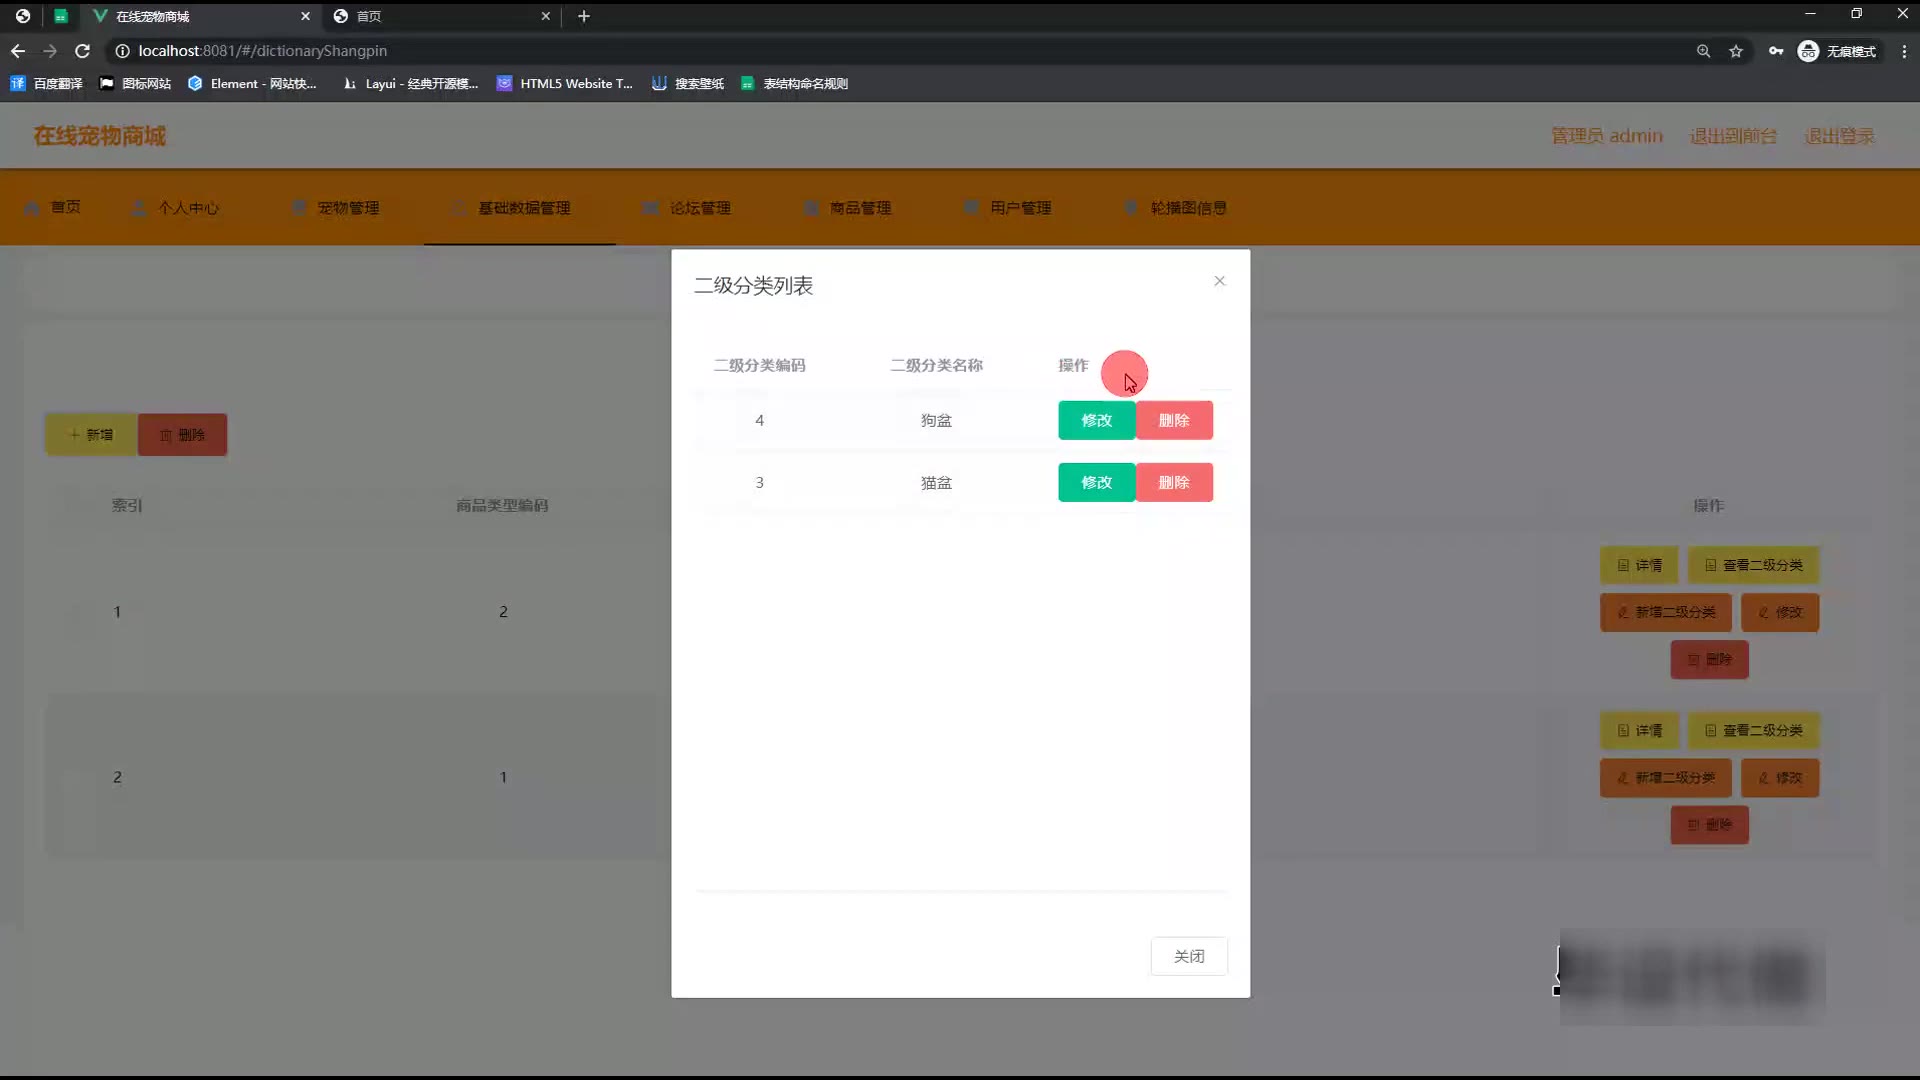Close the 首页 browser tab
1920x1080 pixels.
coord(545,16)
